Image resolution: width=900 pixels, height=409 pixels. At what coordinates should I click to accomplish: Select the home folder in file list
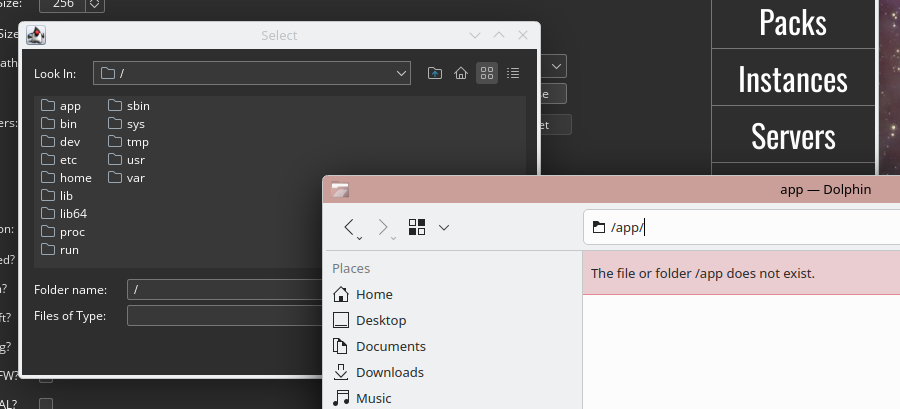(x=66, y=178)
